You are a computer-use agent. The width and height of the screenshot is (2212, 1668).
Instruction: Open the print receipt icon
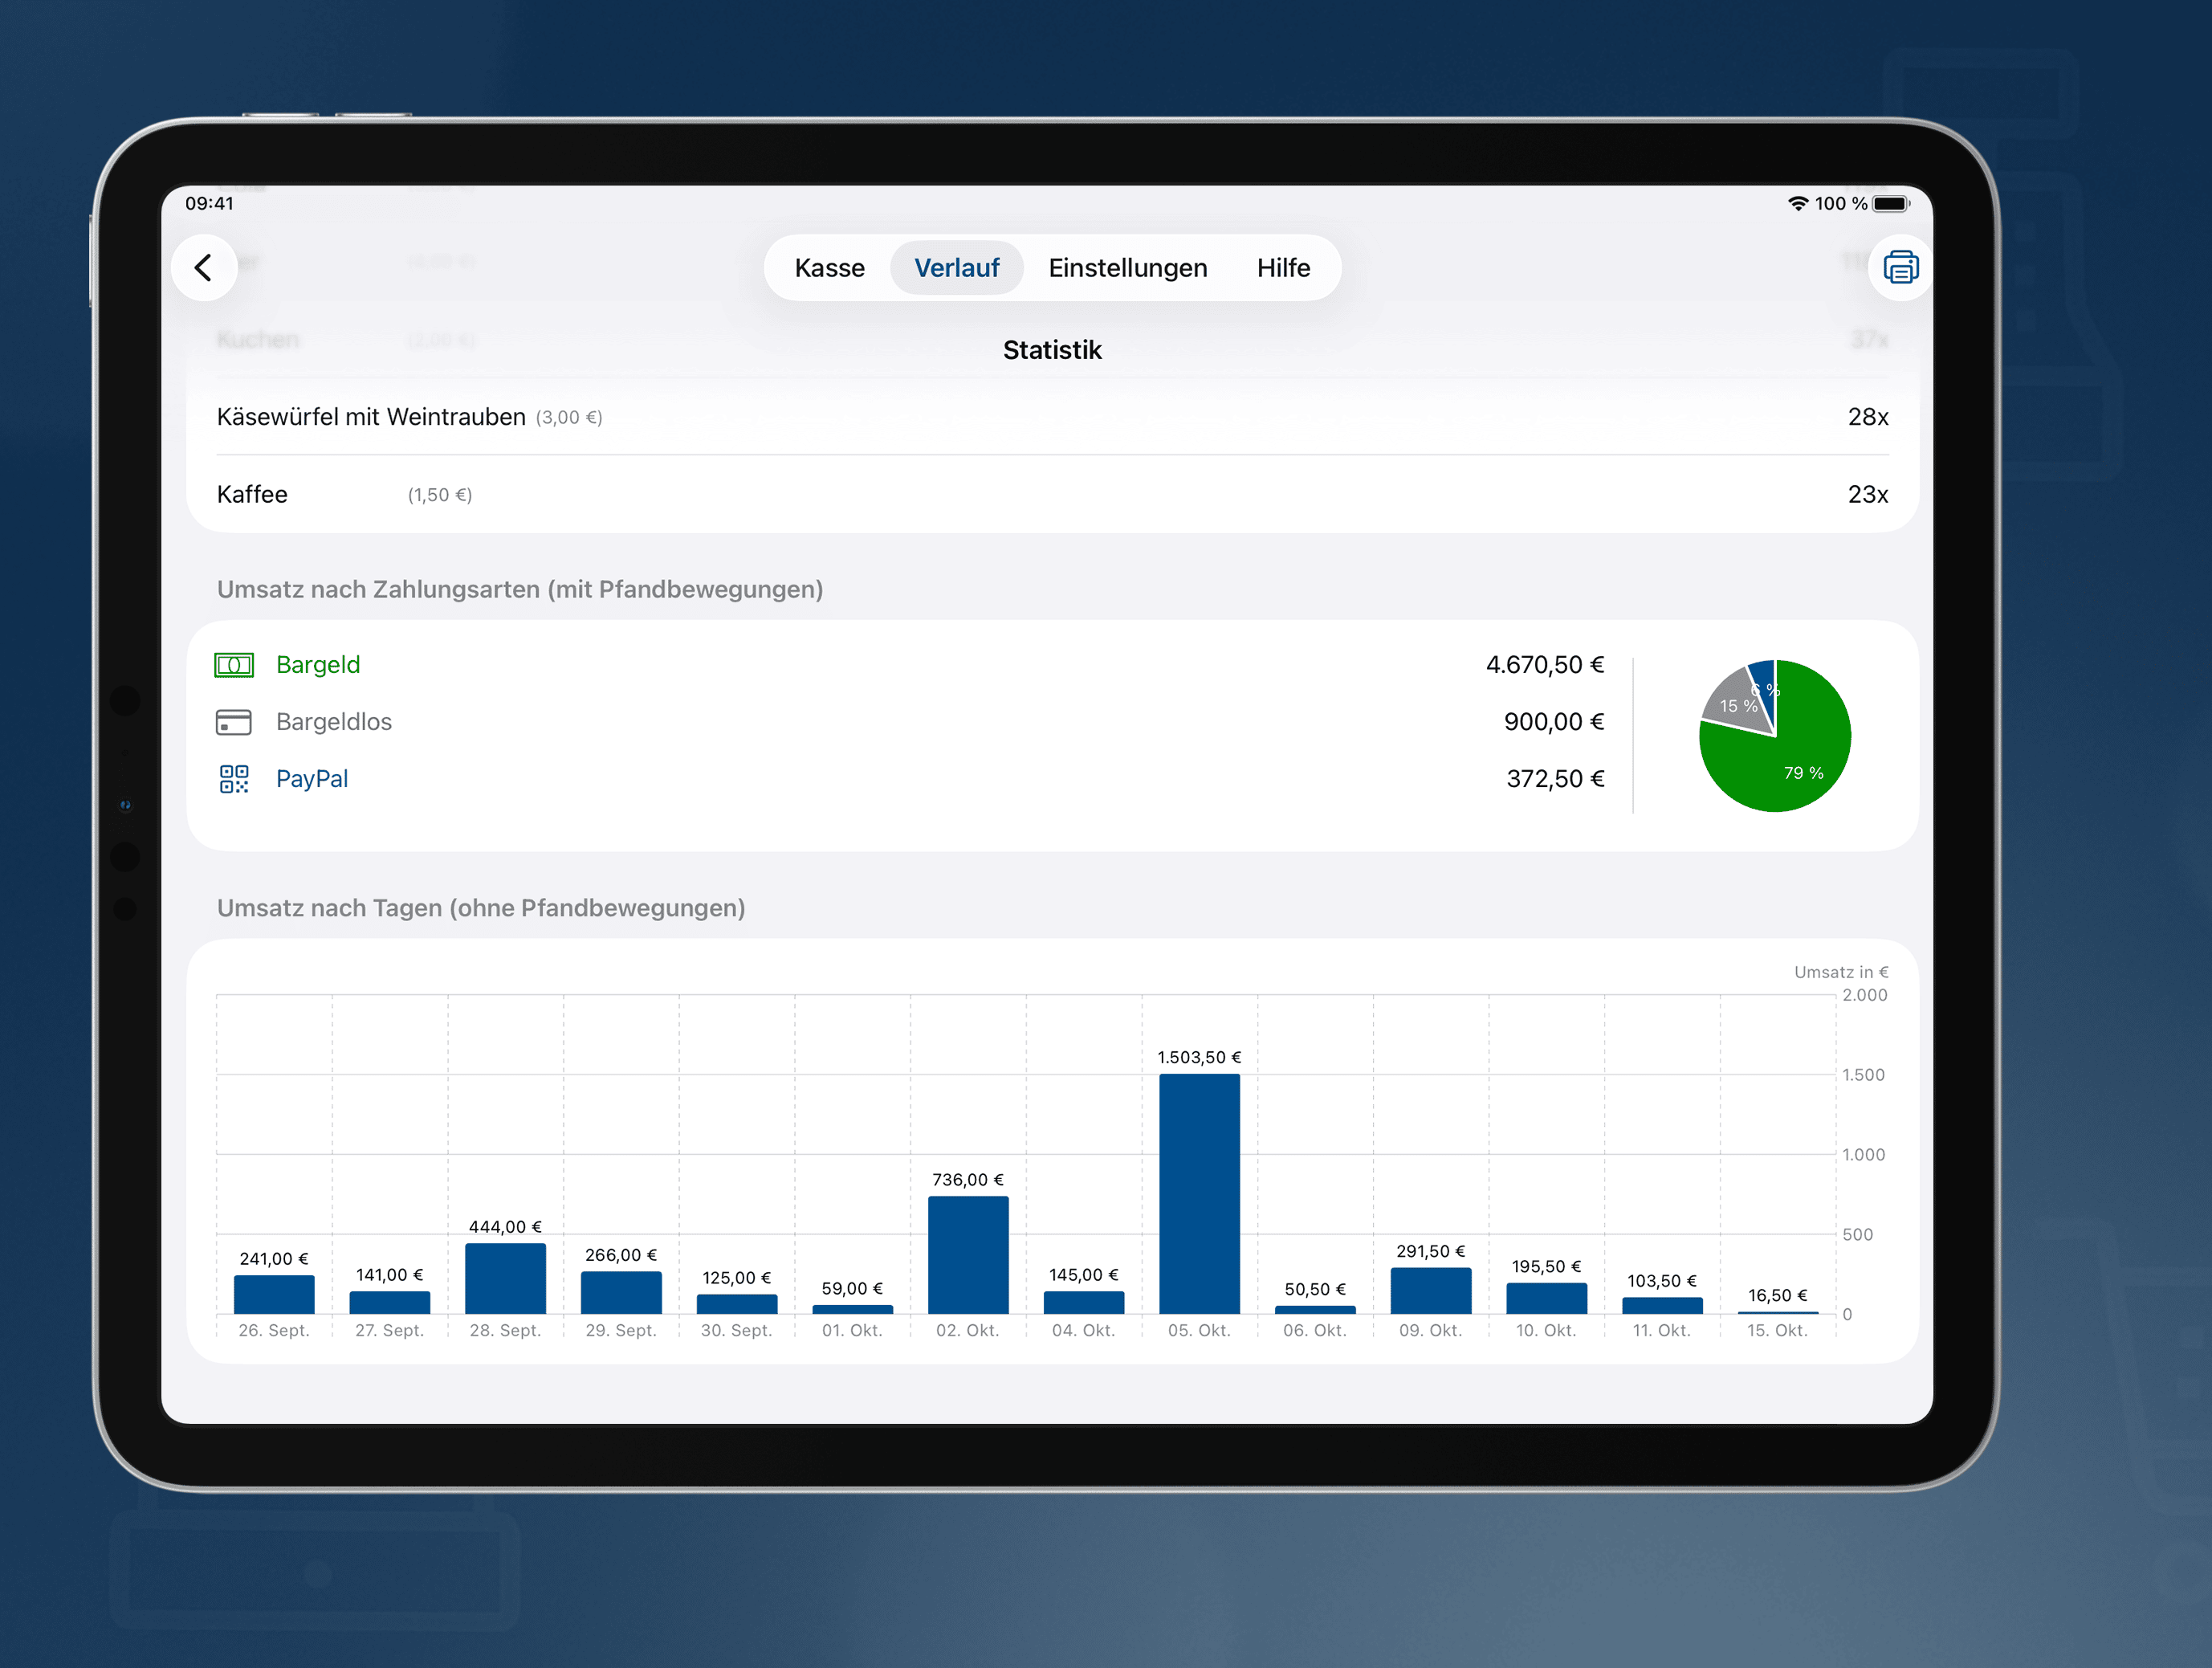pos(1900,267)
